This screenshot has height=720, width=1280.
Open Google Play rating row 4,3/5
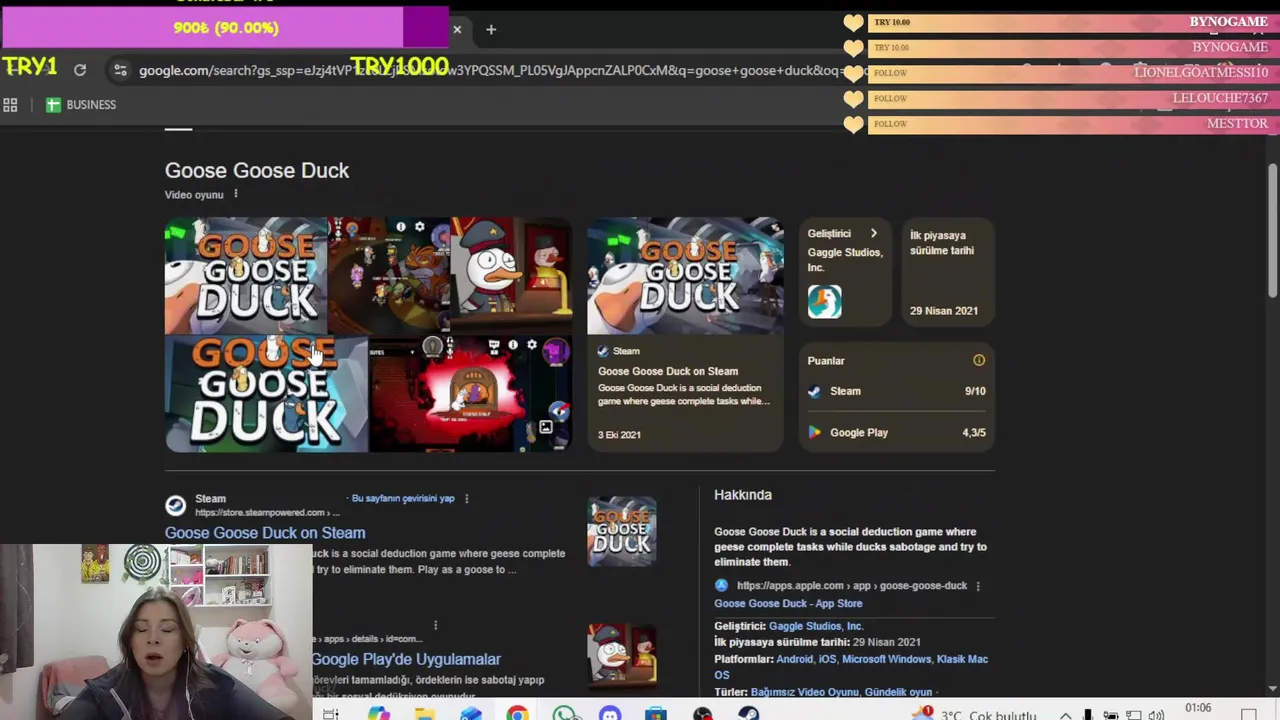[897, 432]
